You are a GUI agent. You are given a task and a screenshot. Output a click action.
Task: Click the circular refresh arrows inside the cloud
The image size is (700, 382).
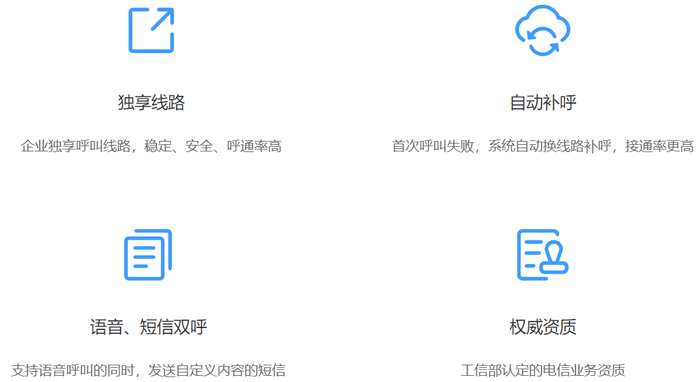pyautogui.click(x=542, y=42)
